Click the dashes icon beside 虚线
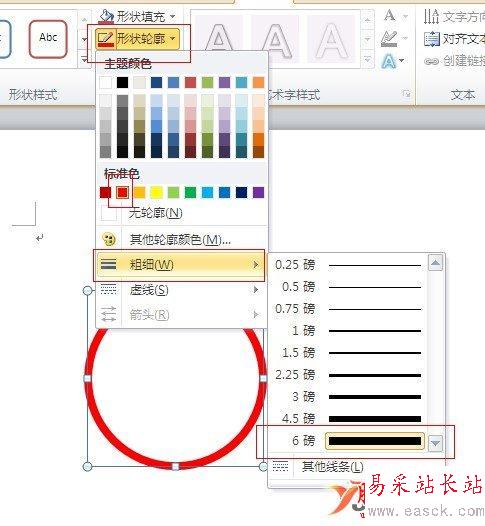The width and height of the screenshot is (485, 526). pos(108,290)
